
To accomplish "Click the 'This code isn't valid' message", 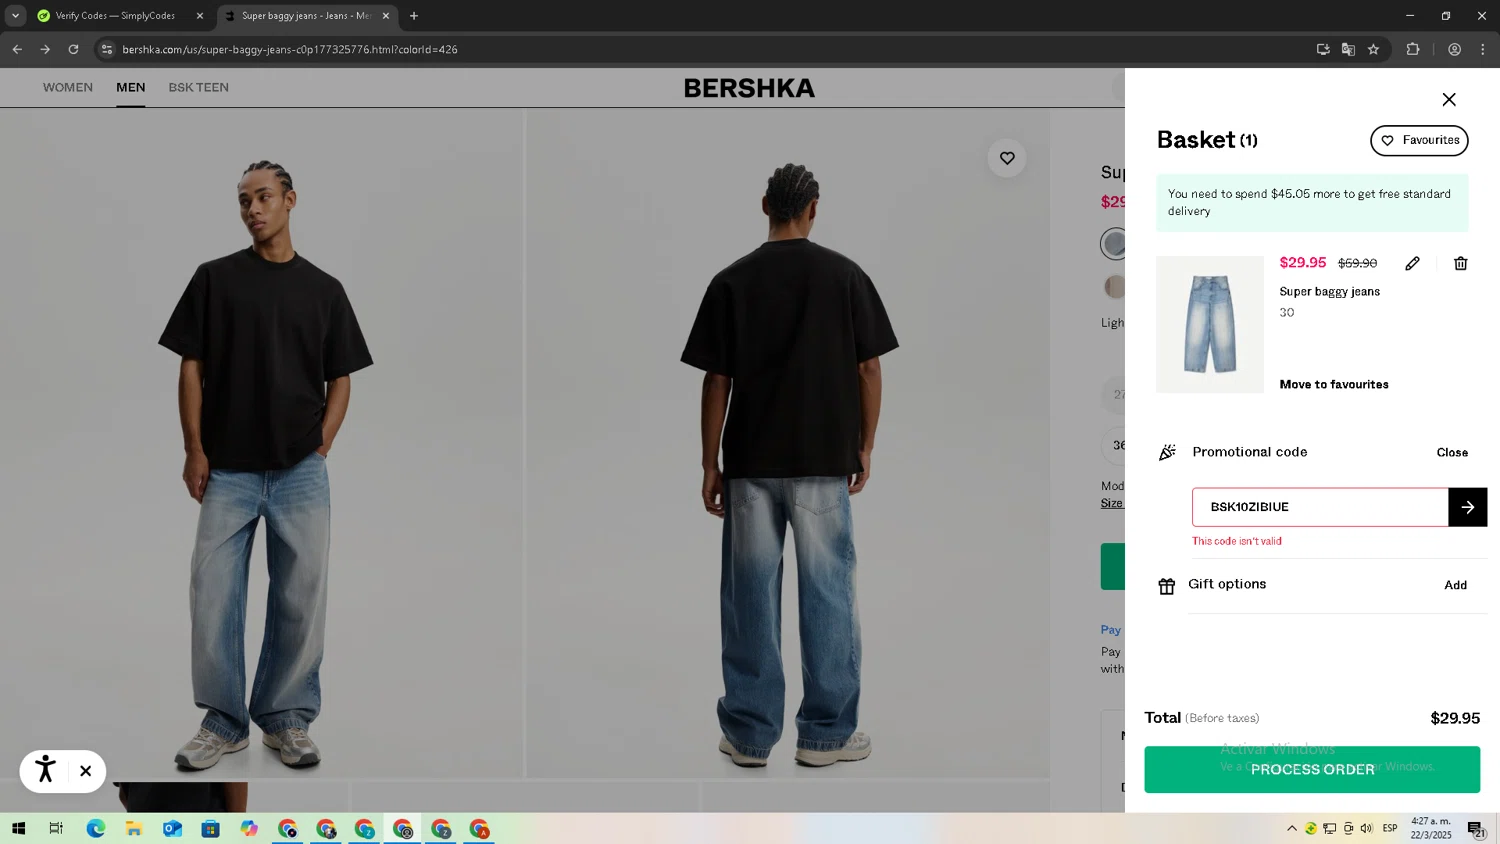I will tap(1237, 541).
